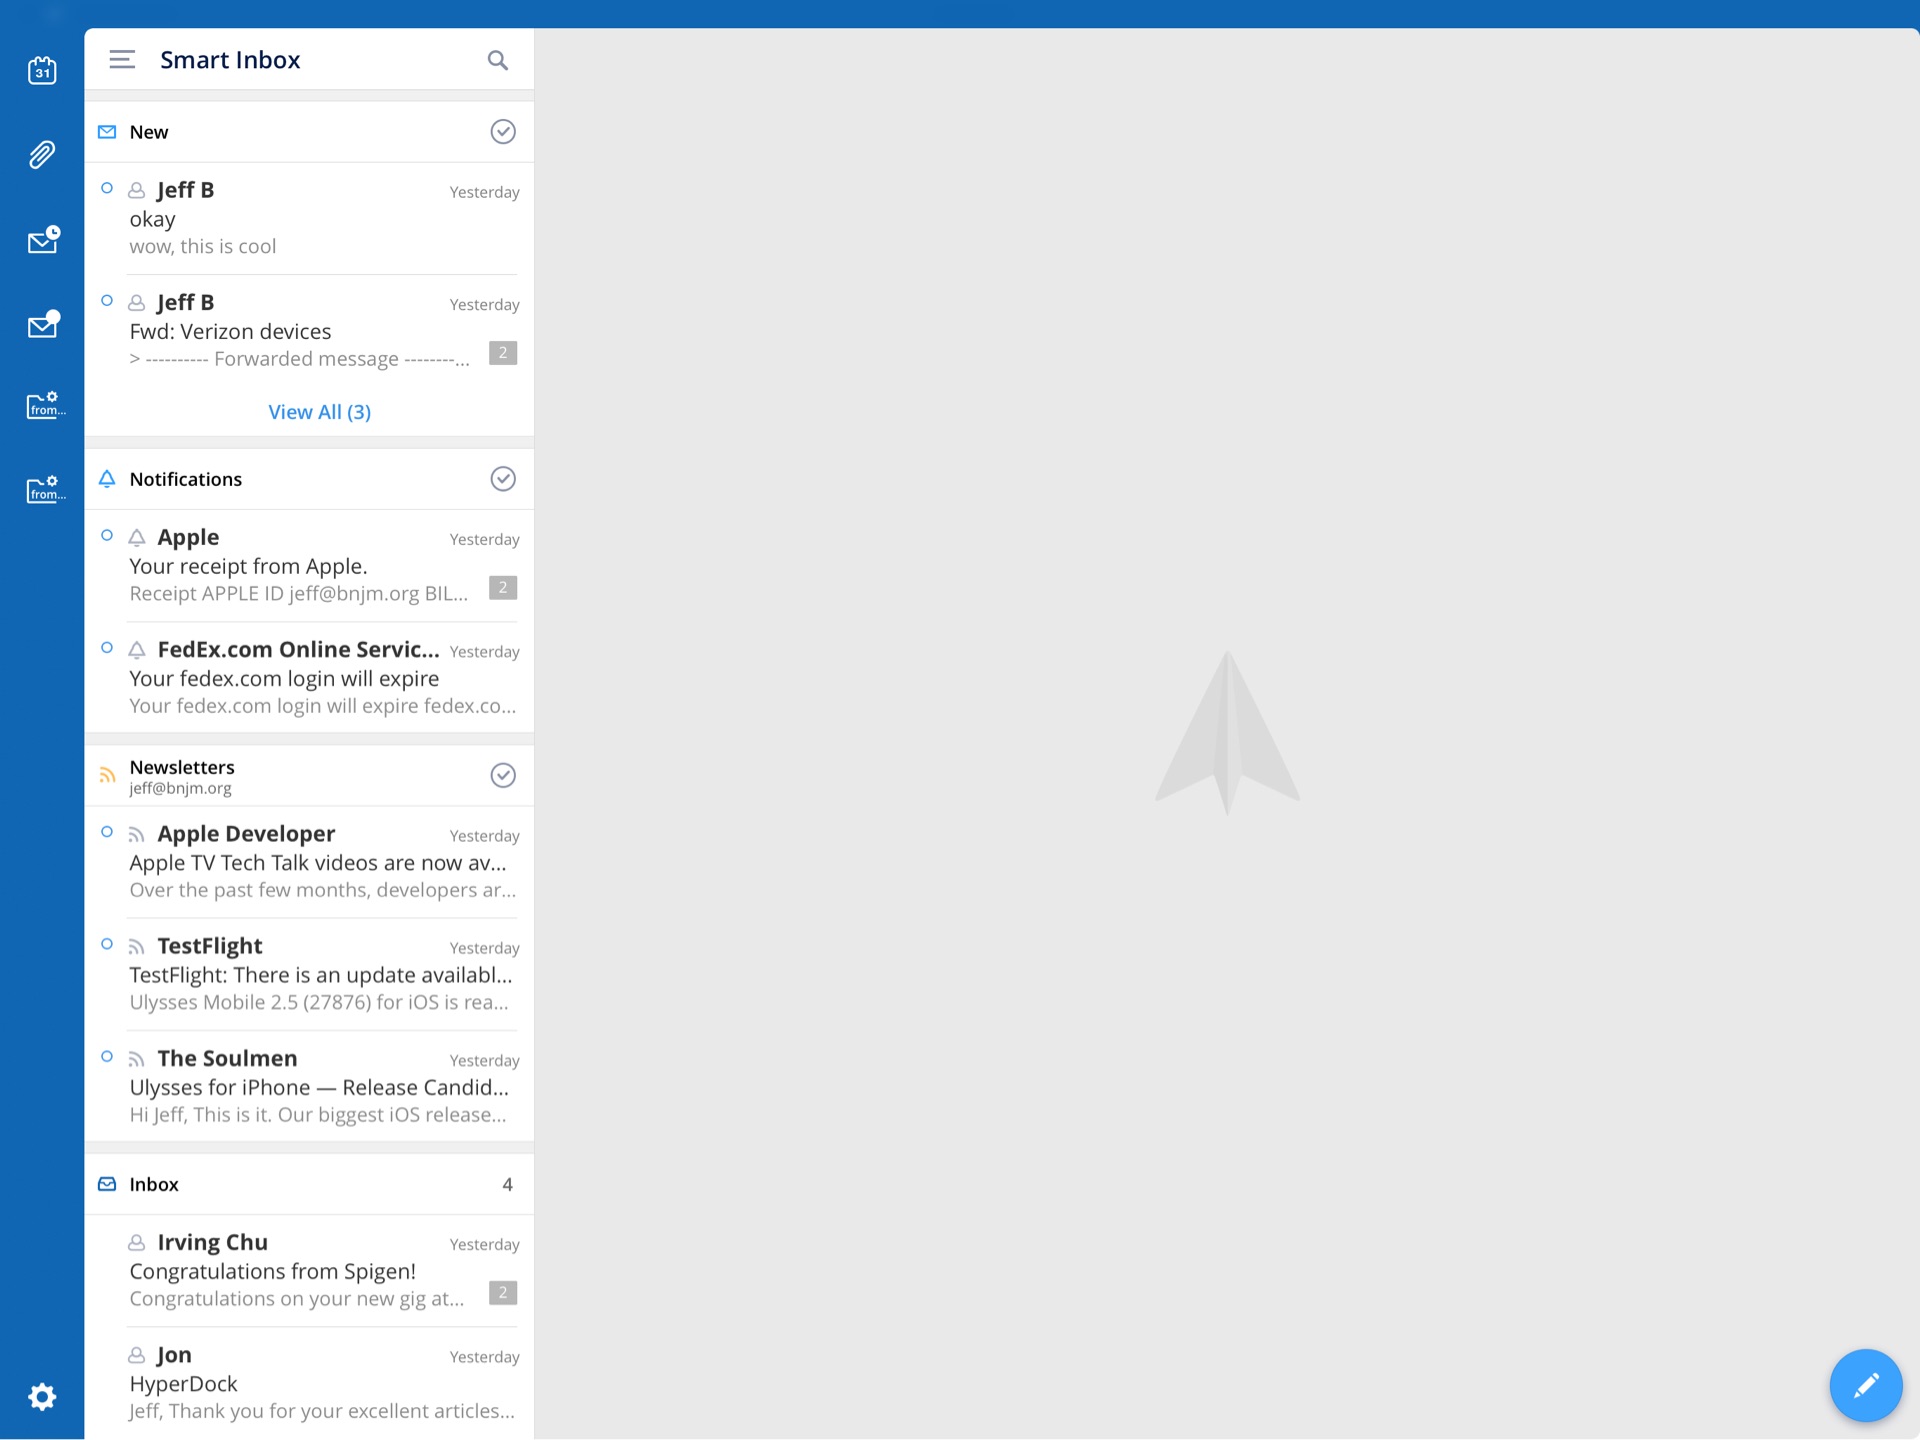Expand View All to show all new messages
The height and width of the screenshot is (1440, 1920).
[x=319, y=411]
